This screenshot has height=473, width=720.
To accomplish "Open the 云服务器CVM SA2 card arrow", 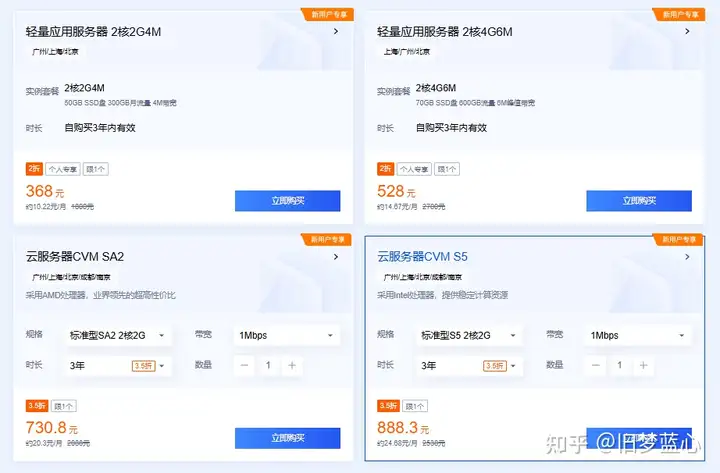I will (336, 257).
